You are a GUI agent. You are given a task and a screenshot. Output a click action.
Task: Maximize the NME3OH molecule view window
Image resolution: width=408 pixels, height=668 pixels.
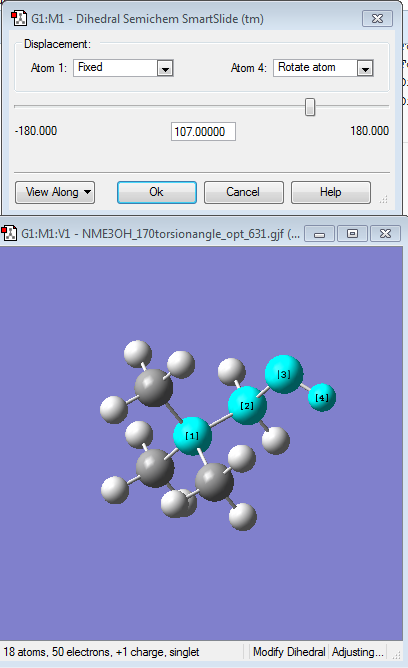(352, 234)
